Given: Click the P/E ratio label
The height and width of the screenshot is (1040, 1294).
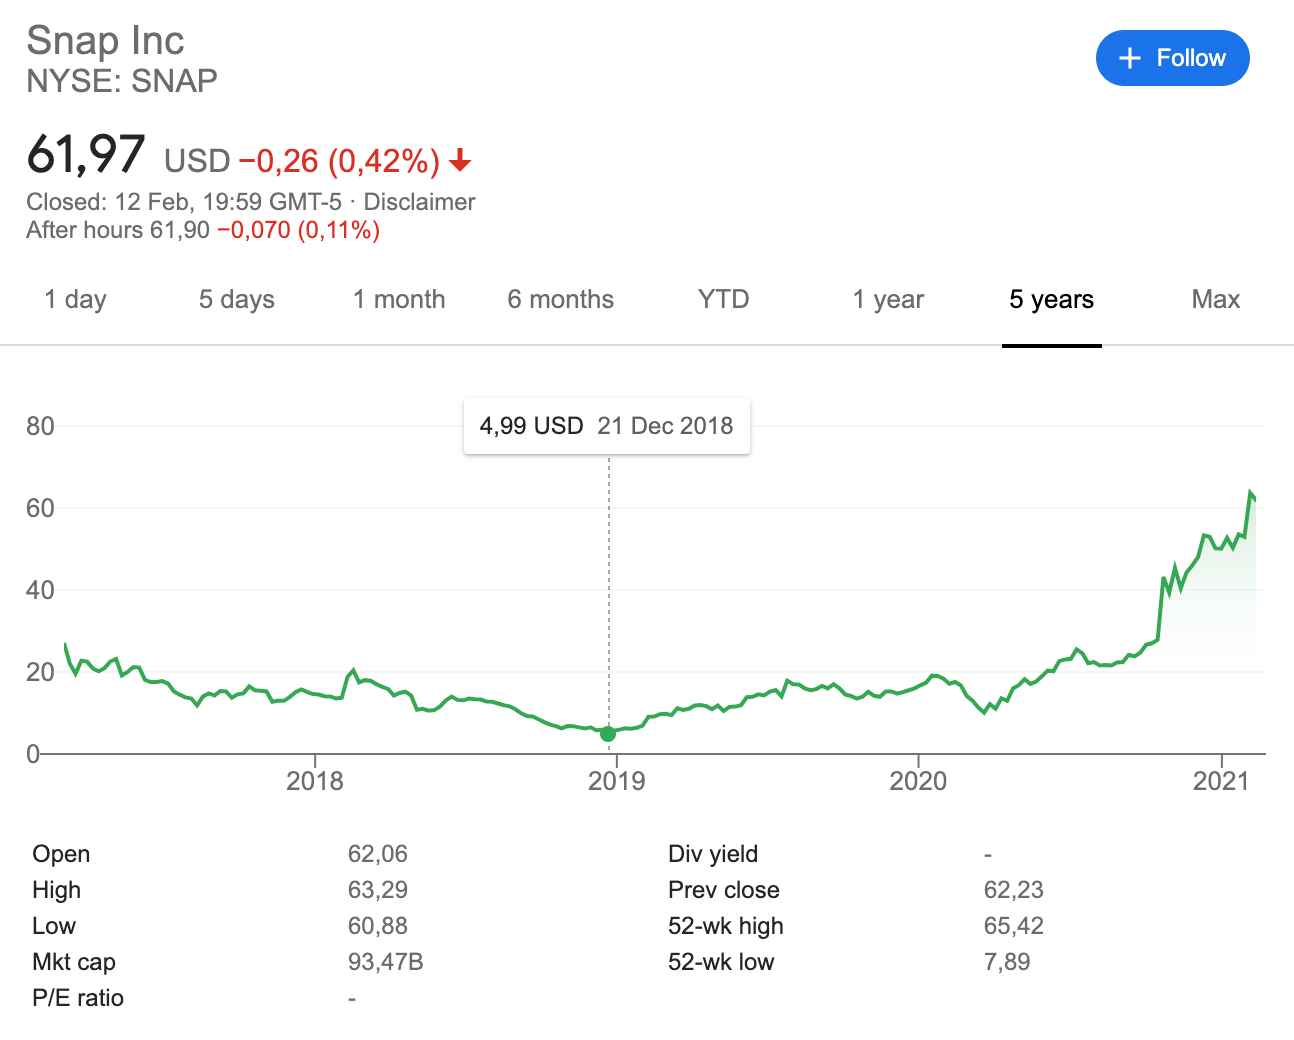Looking at the screenshot, I should [78, 998].
